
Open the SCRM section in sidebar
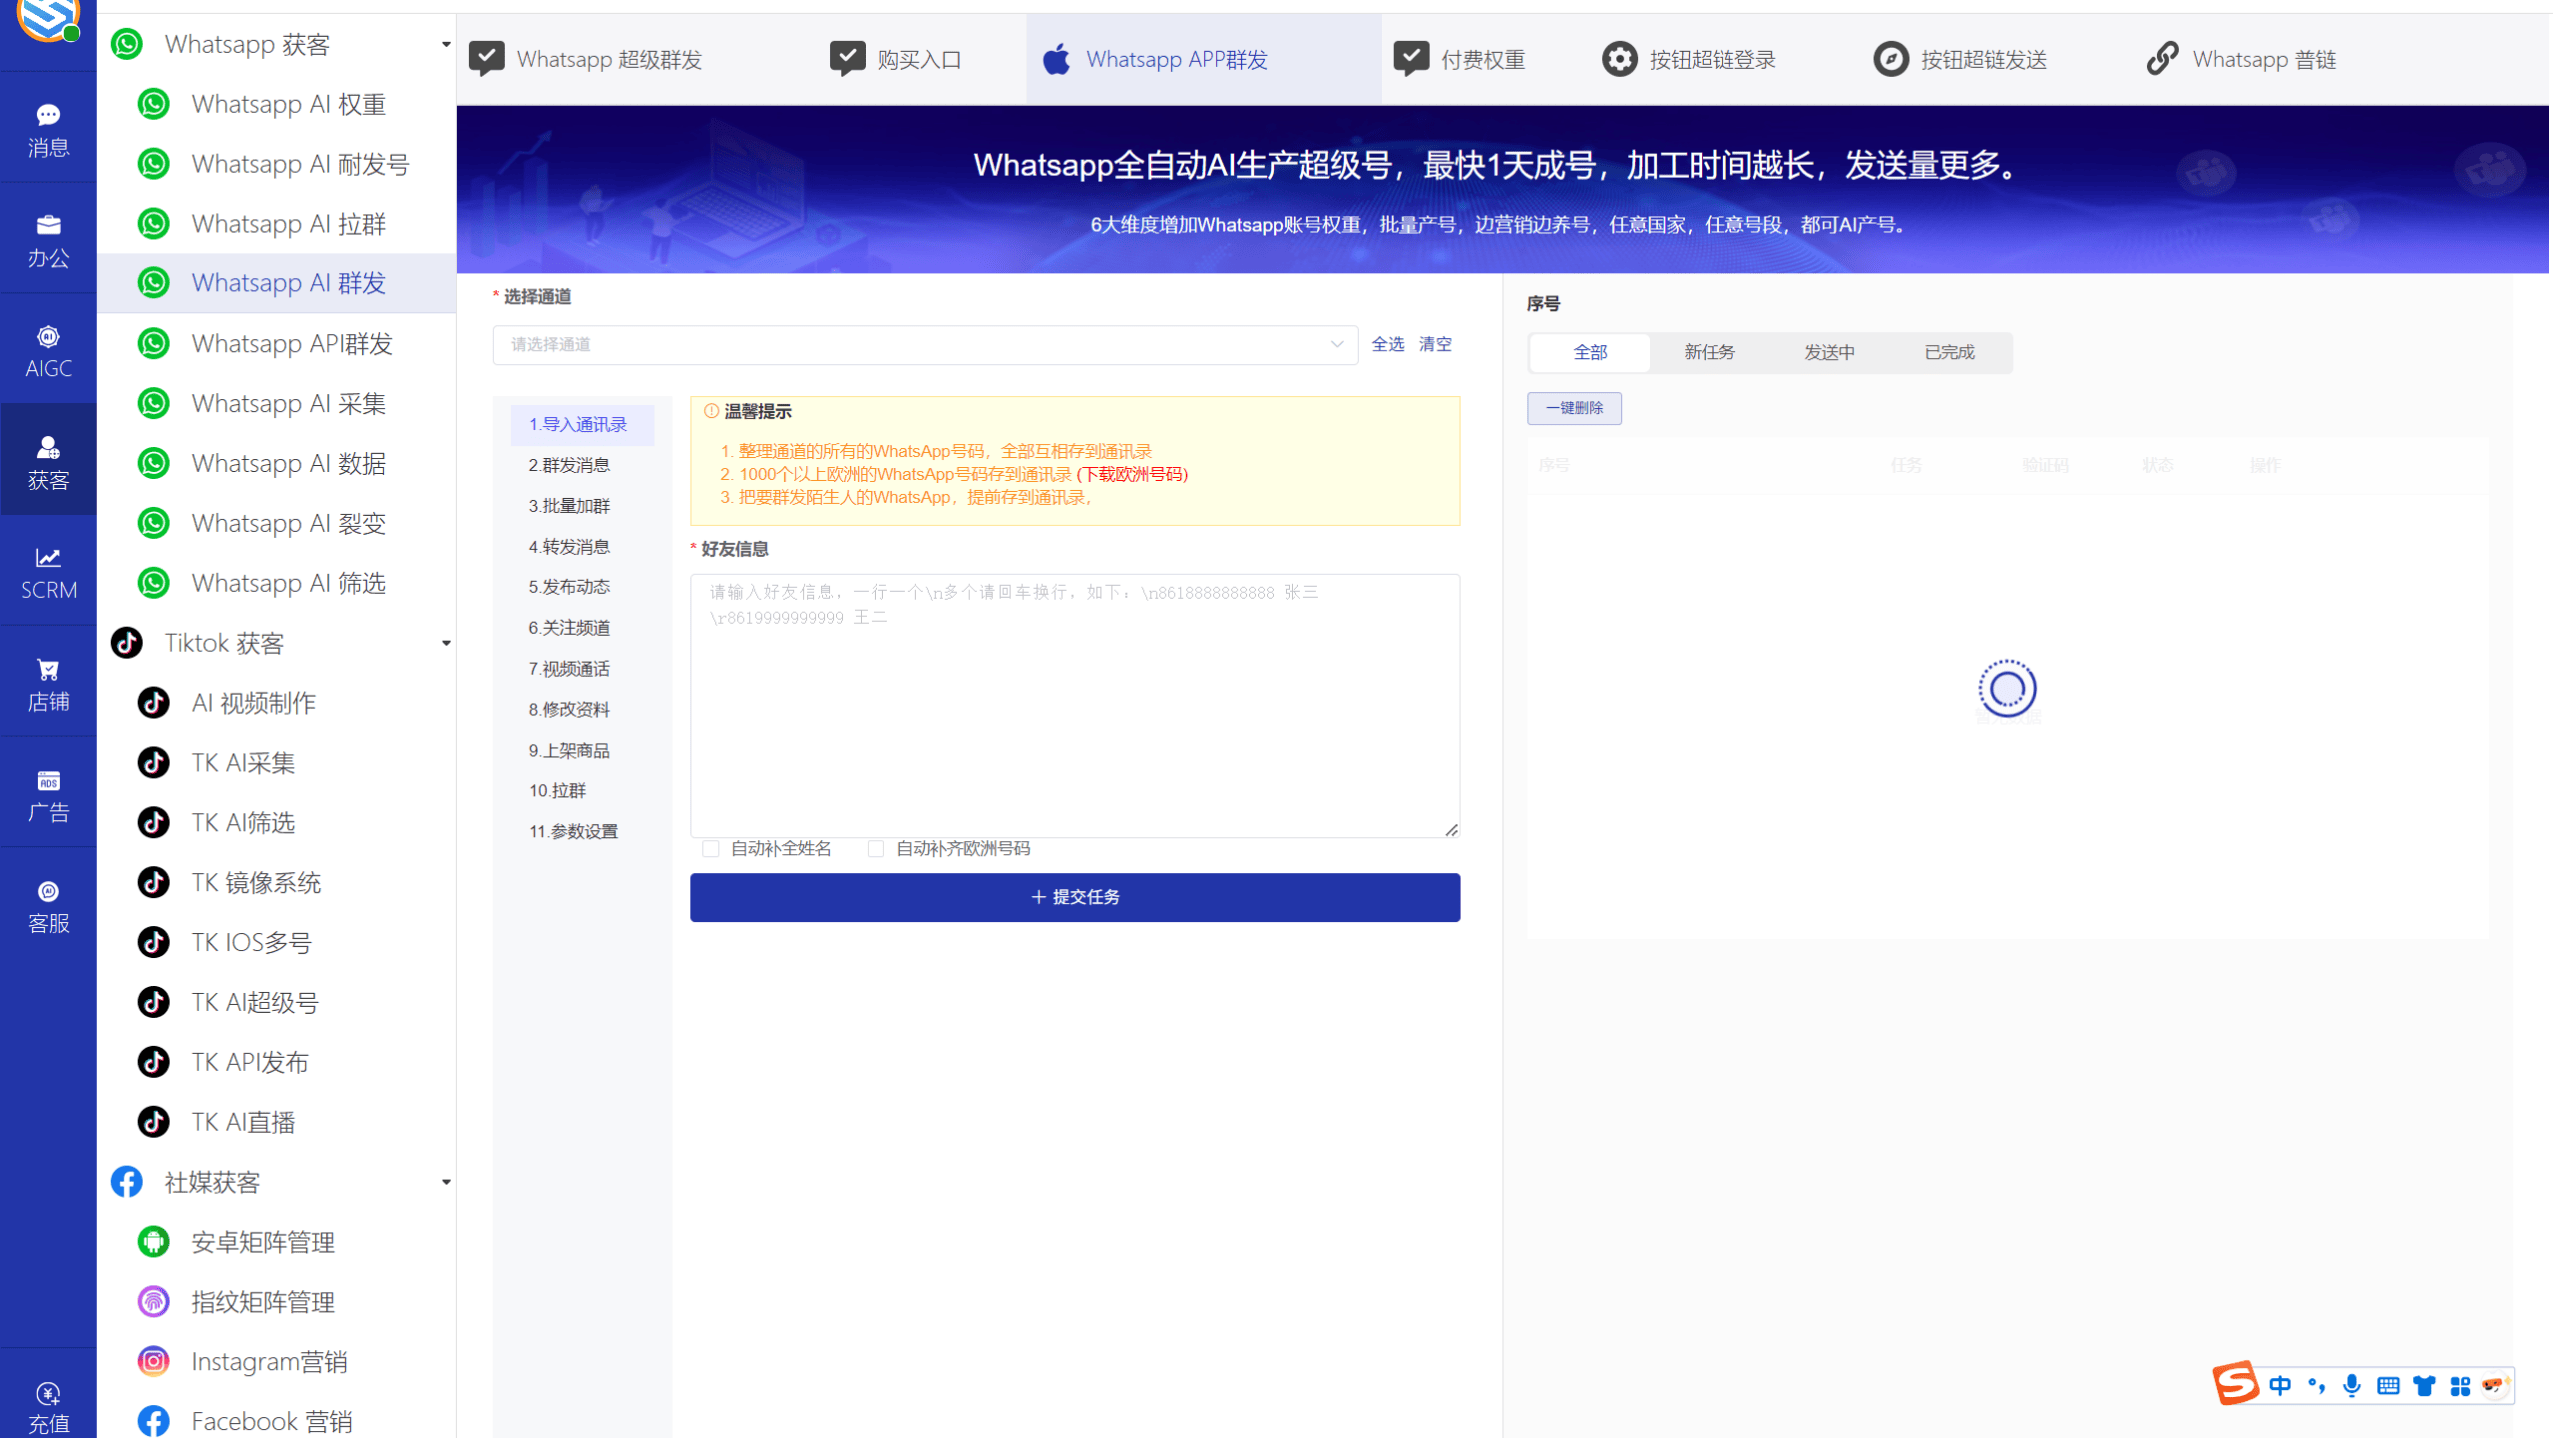(47, 572)
